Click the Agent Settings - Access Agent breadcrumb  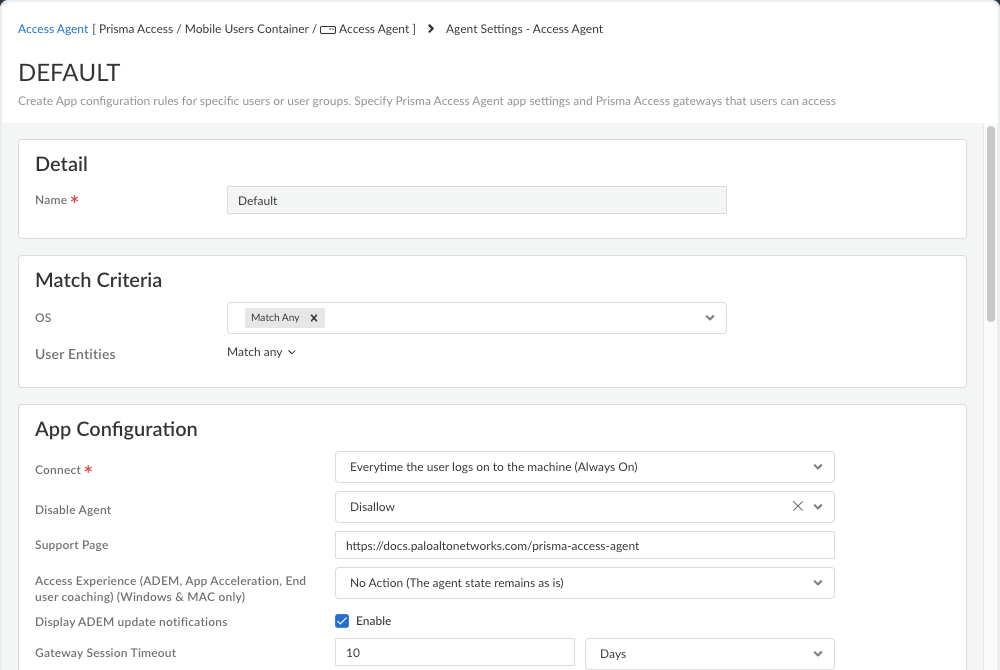click(x=524, y=29)
